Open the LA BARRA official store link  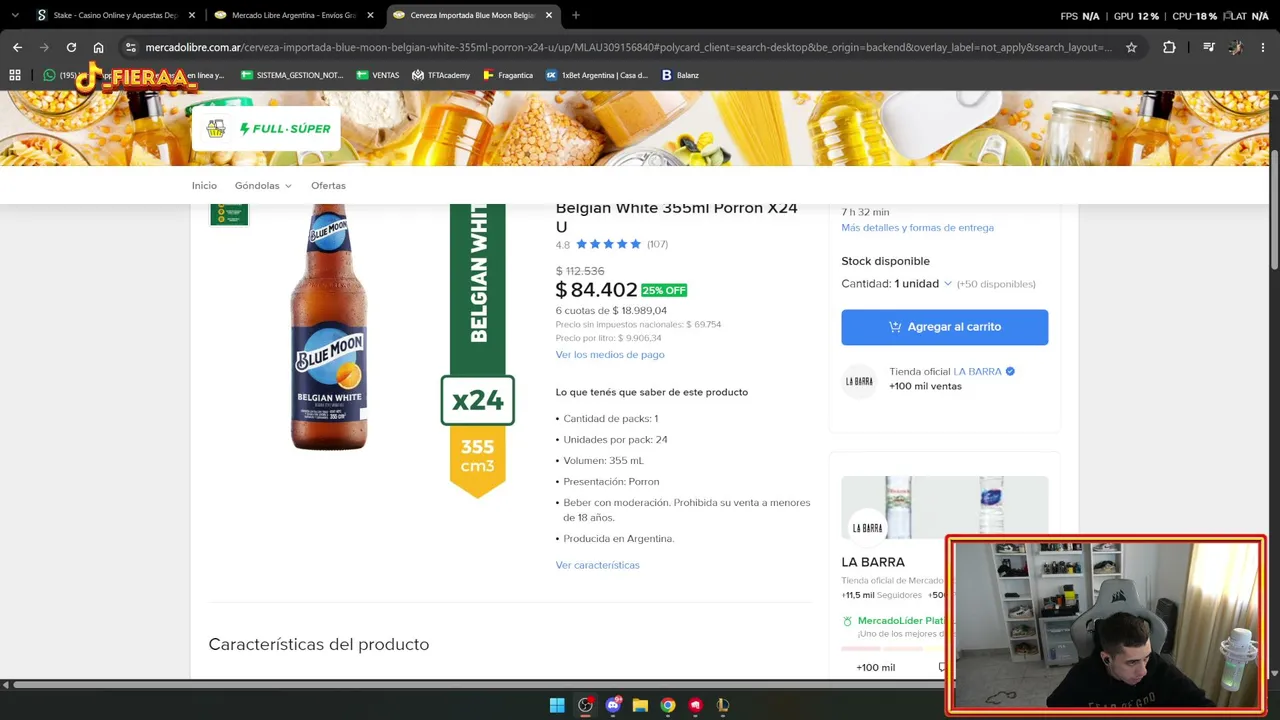coord(977,371)
